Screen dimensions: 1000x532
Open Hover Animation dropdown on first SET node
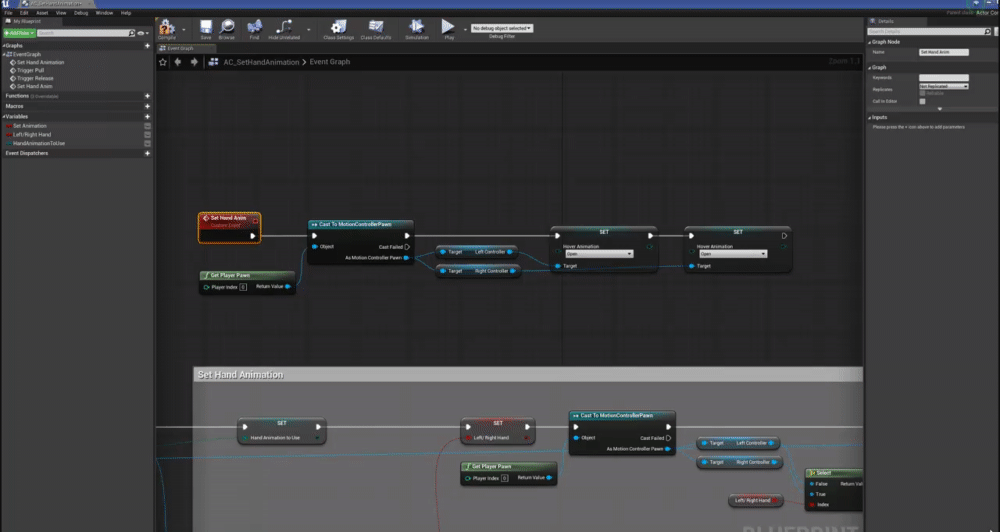[x=599, y=254]
